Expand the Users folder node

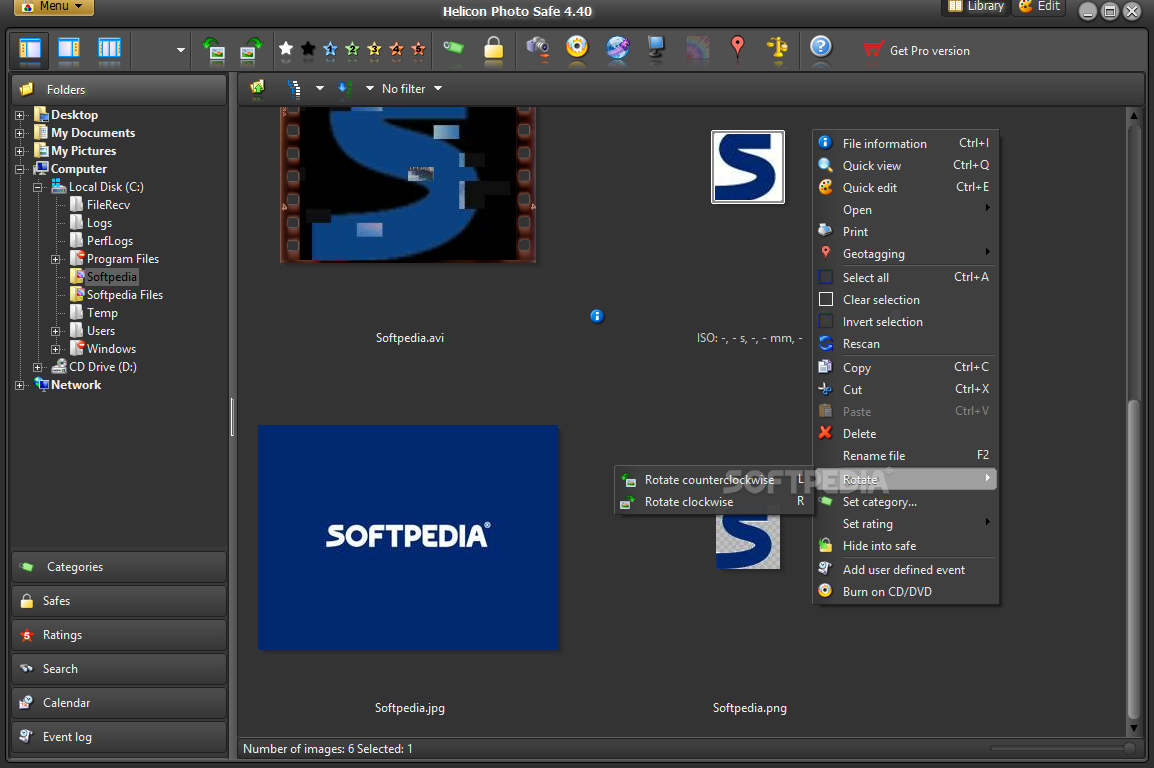(x=56, y=331)
